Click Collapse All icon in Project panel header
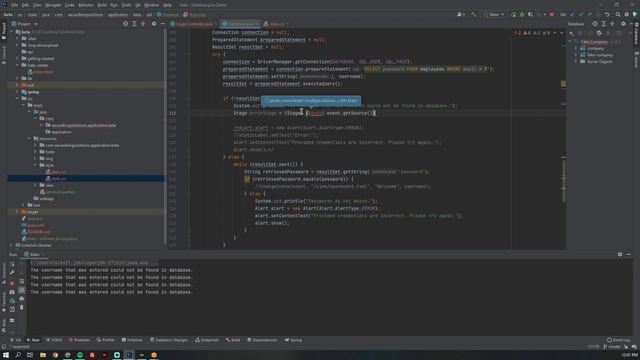This screenshot has width=640, height=360. tap(143, 24)
